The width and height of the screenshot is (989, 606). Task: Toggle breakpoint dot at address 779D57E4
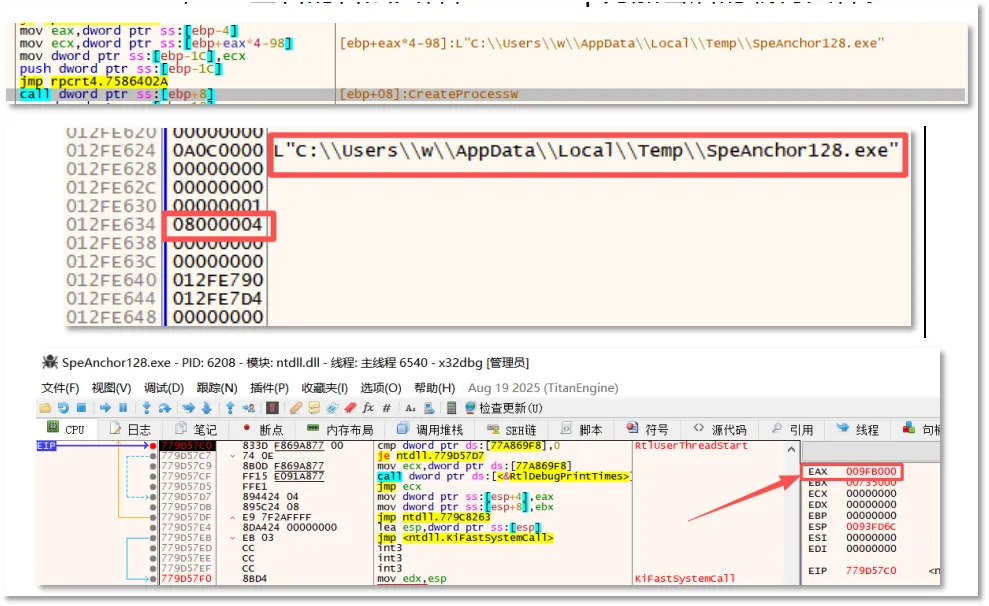(x=153, y=527)
